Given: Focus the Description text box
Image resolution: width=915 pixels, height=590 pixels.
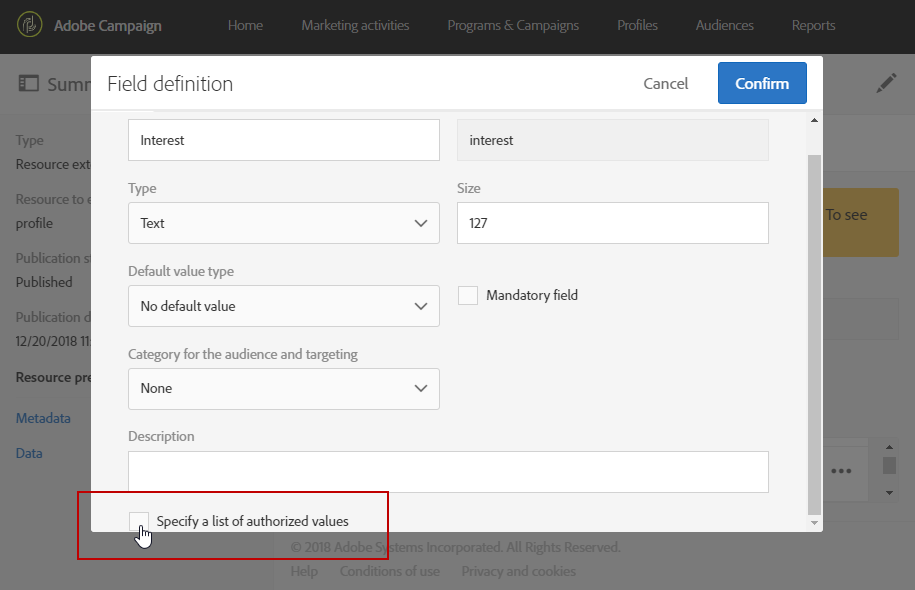Looking at the screenshot, I should click(x=448, y=472).
